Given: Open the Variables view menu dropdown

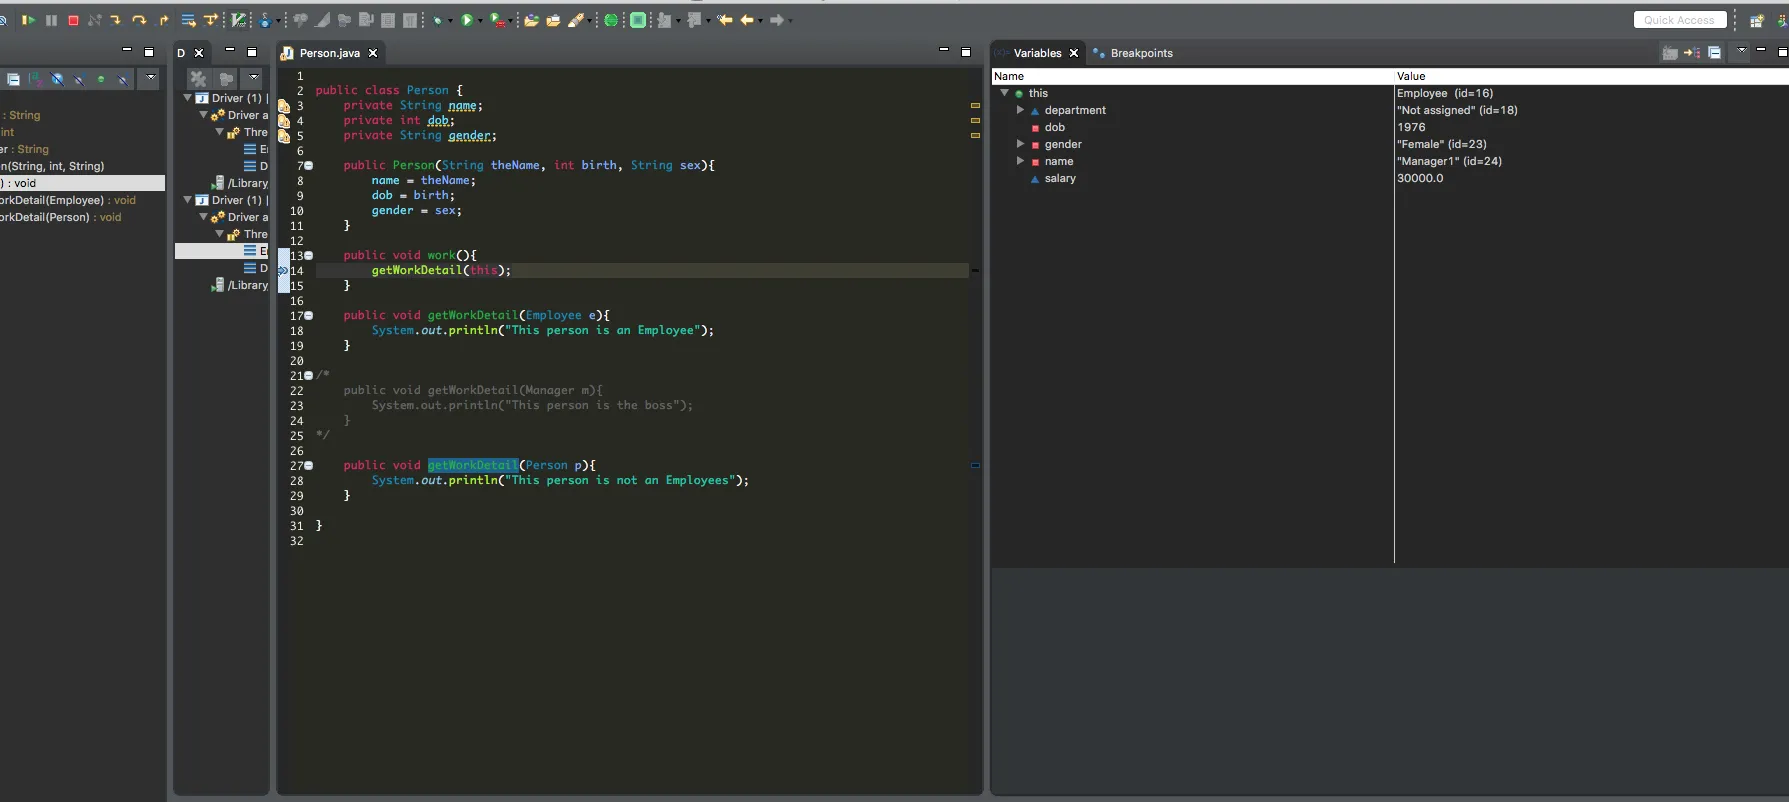Looking at the screenshot, I should pyautogui.click(x=1741, y=50).
